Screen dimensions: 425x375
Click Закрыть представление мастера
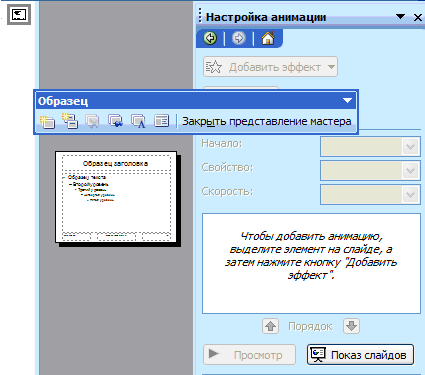click(x=267, y=121)
